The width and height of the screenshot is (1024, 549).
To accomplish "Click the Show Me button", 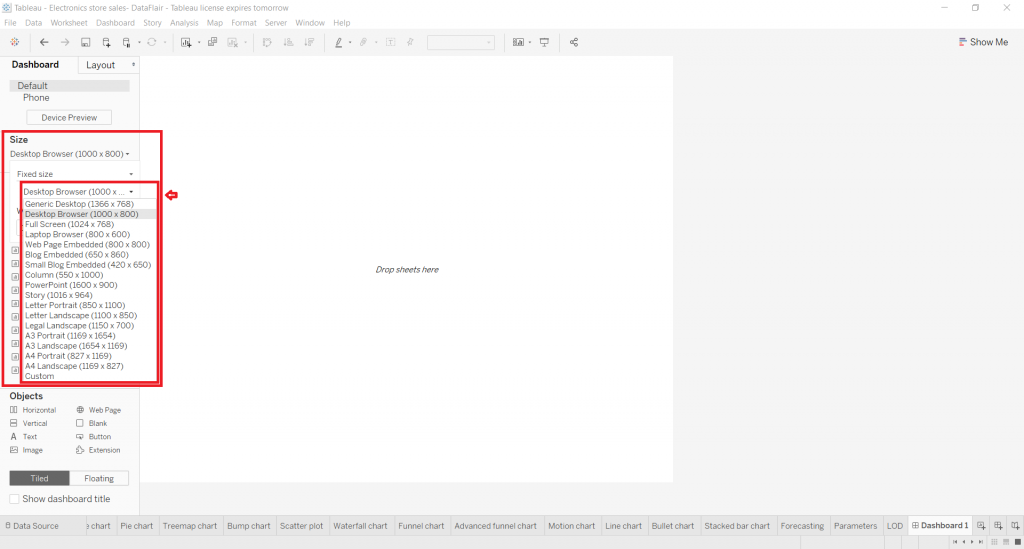I will (983, 42).
